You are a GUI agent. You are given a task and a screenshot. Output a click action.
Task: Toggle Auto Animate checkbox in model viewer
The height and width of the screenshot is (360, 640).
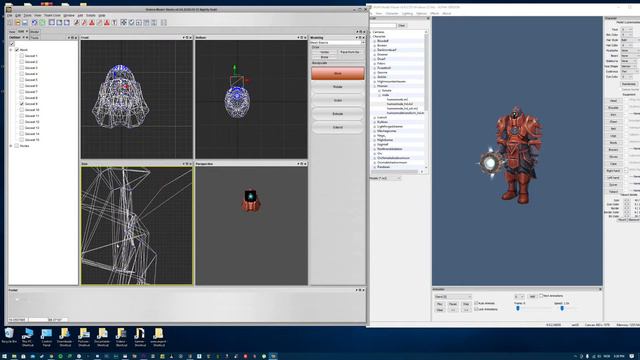point(476,303)
